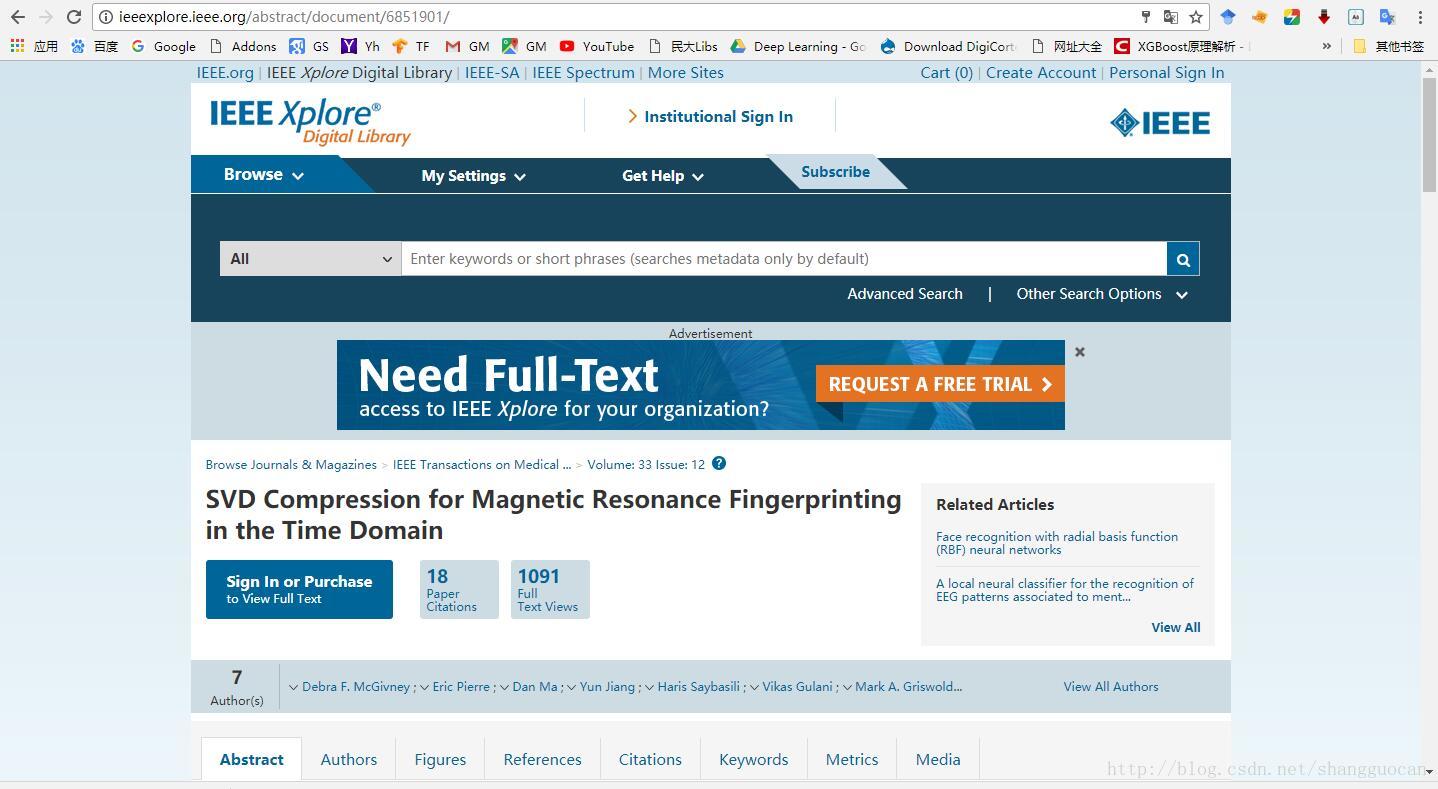Switch to the Media tab
This screenshot has width=1438, height=789.
tap(938, 759)
